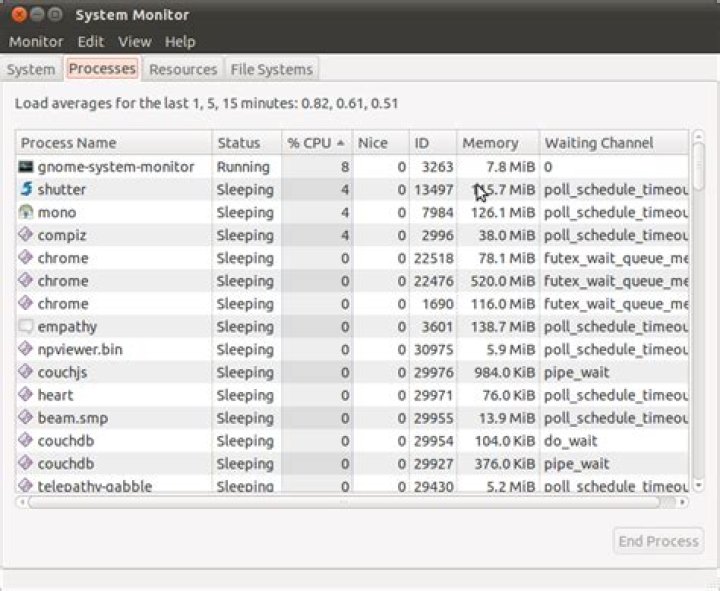Sort by ID column header
Image resolution: width=720 pixels, height=591 pixels.
pyautogui.click(x=433, y=143)
